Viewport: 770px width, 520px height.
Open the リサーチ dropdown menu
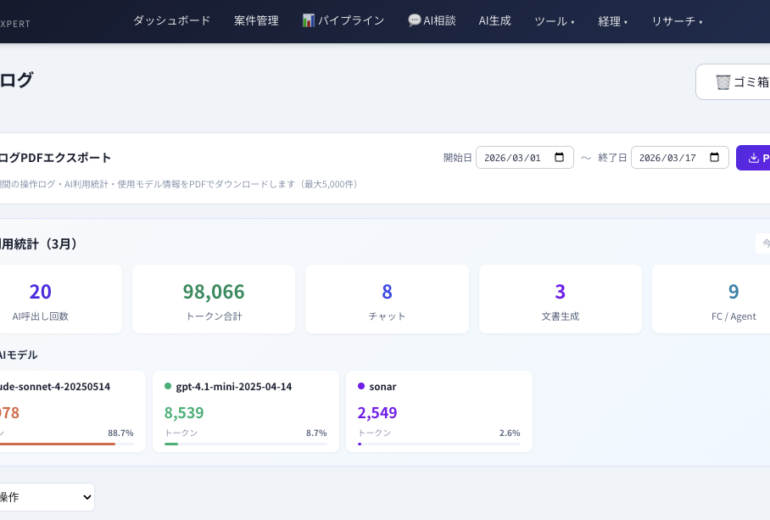(x=677, y=21)
